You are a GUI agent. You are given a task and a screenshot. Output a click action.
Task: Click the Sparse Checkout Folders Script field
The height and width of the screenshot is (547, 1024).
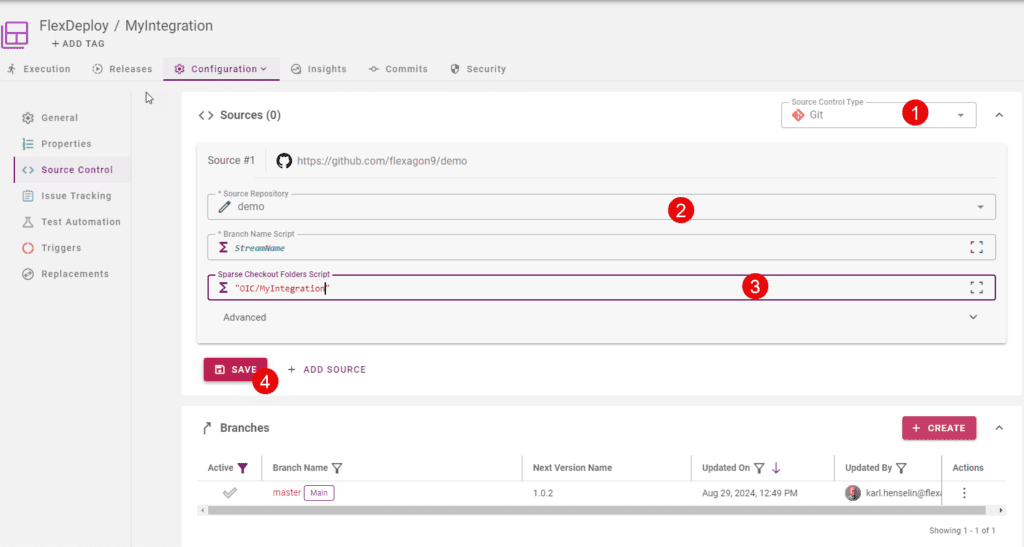(601, 288)
